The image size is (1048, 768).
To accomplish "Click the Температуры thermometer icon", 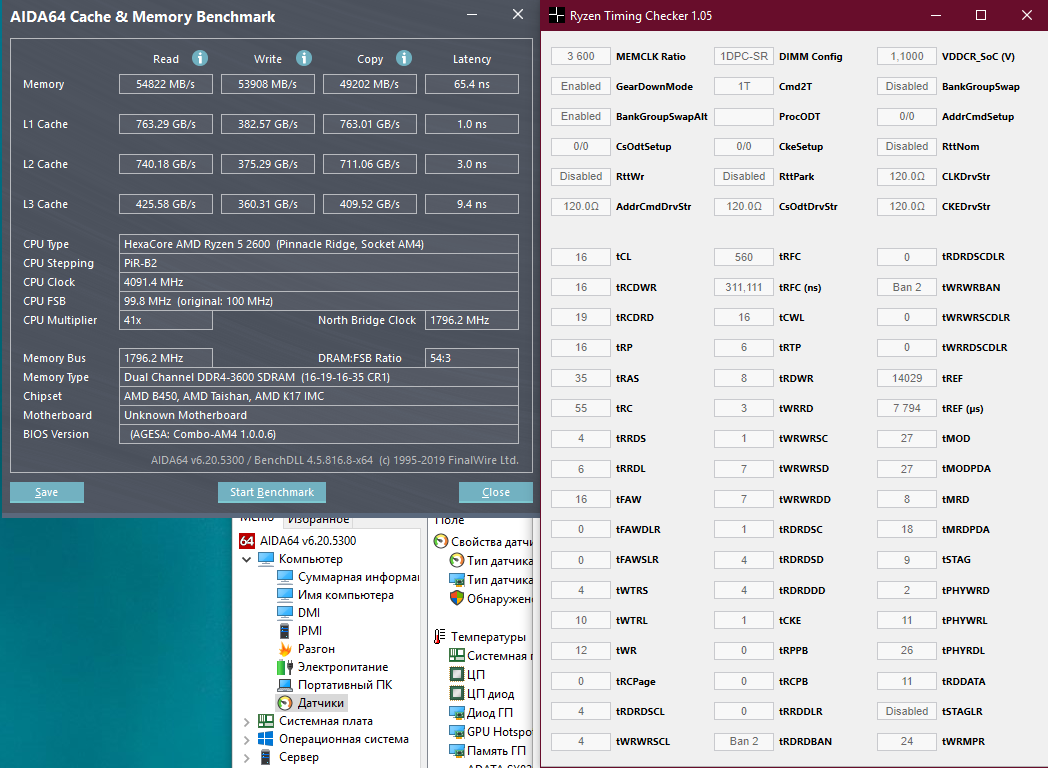I will coord(440,637).
